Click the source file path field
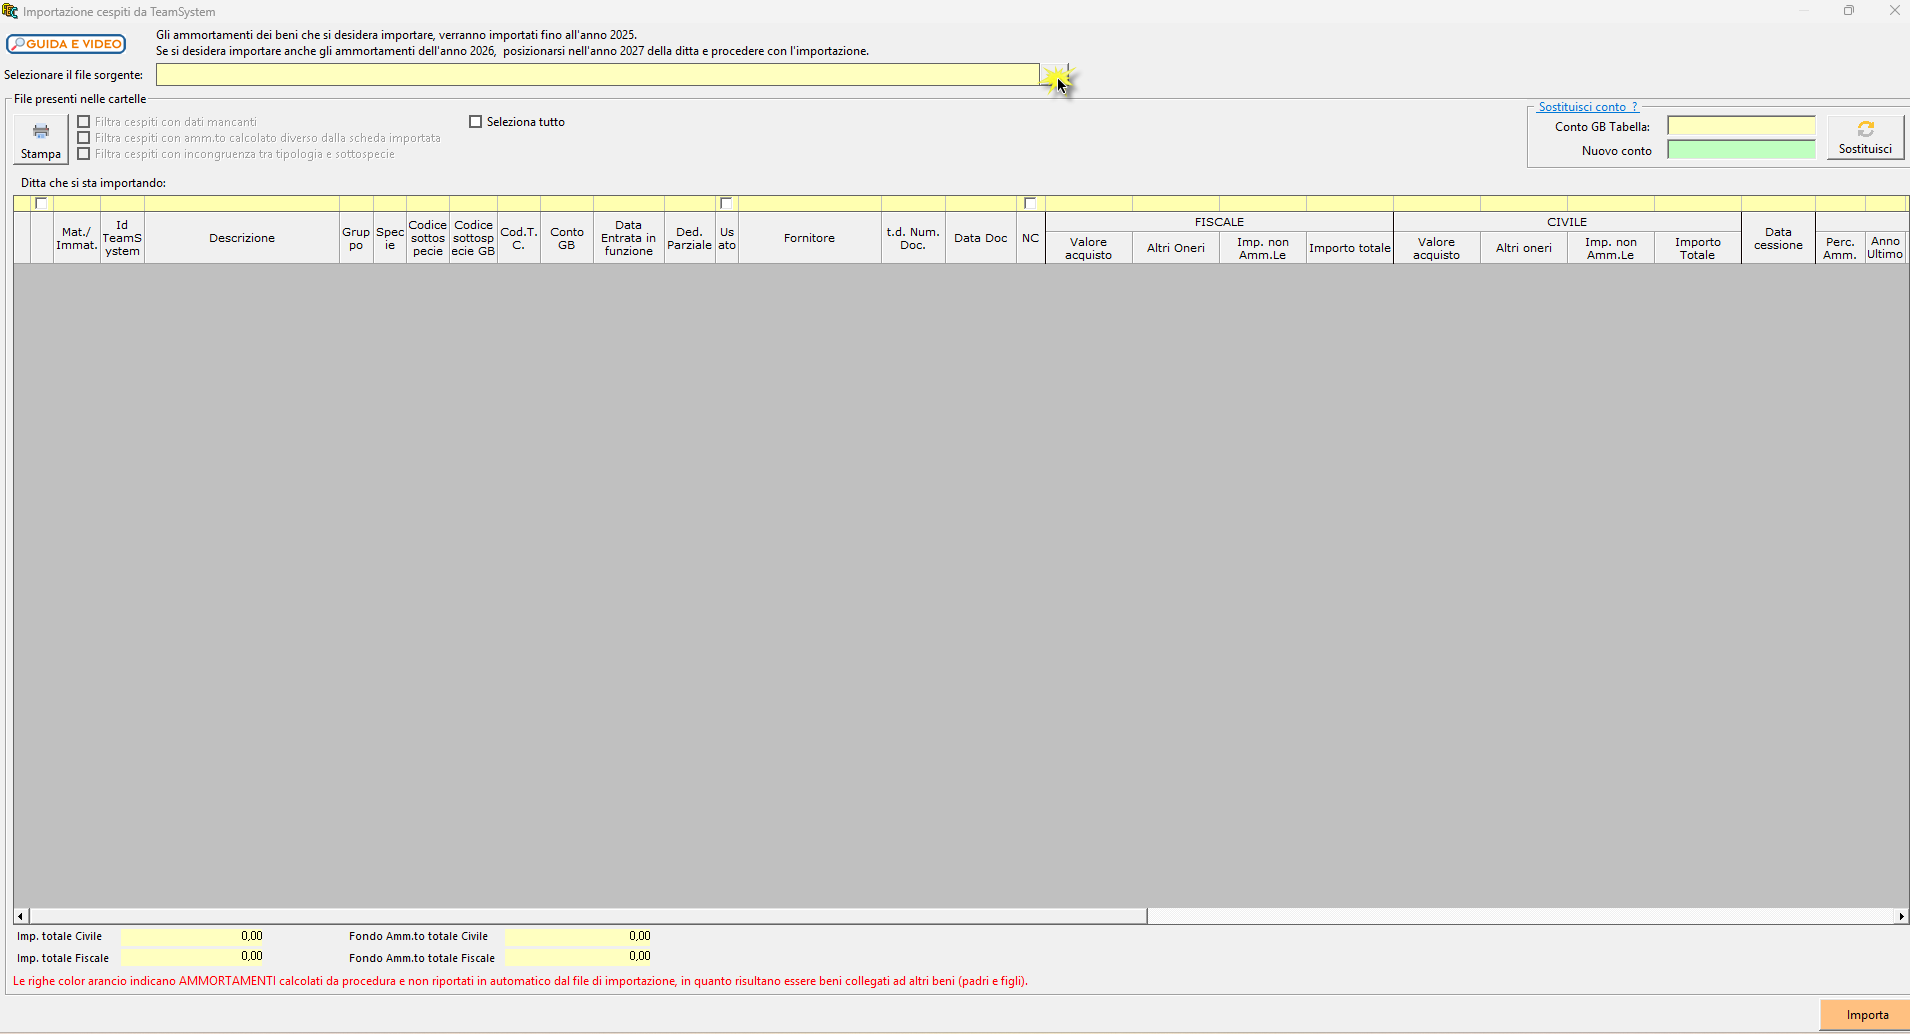 [598, 75]
